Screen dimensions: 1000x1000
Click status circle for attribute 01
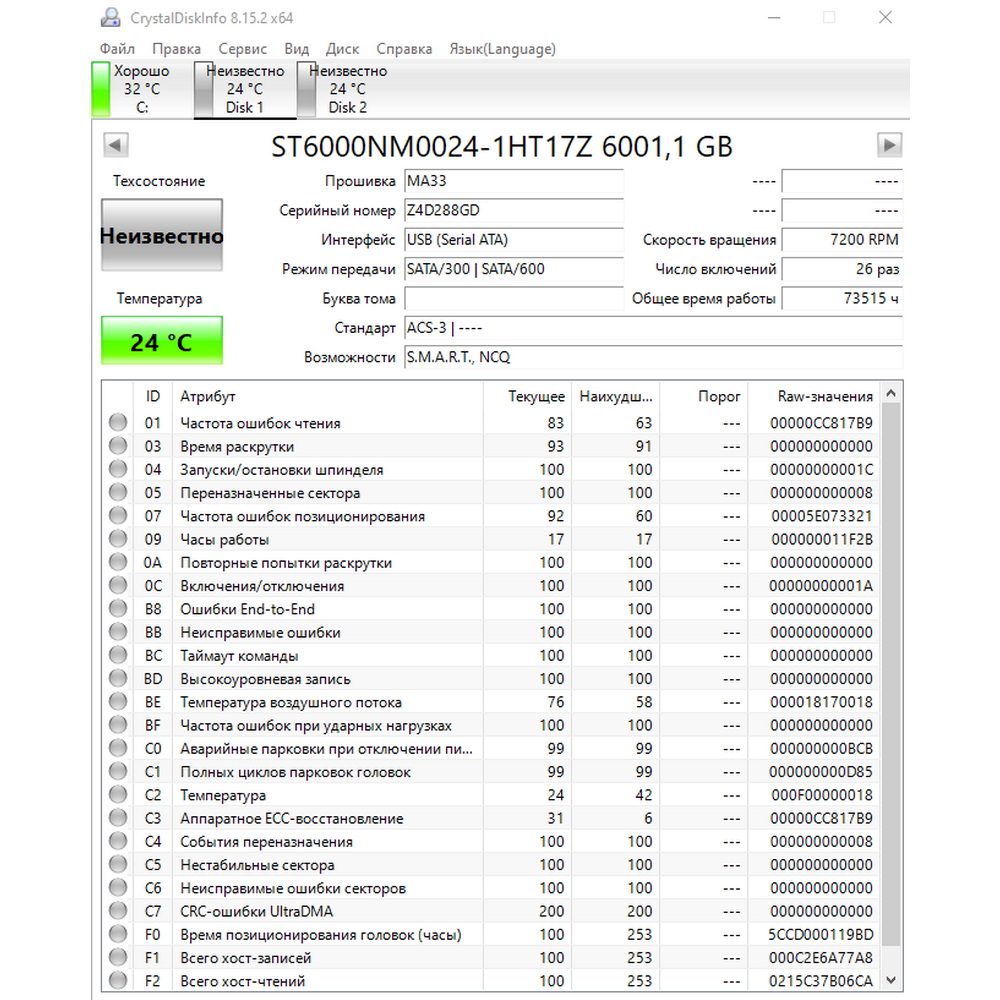(118, 422)
